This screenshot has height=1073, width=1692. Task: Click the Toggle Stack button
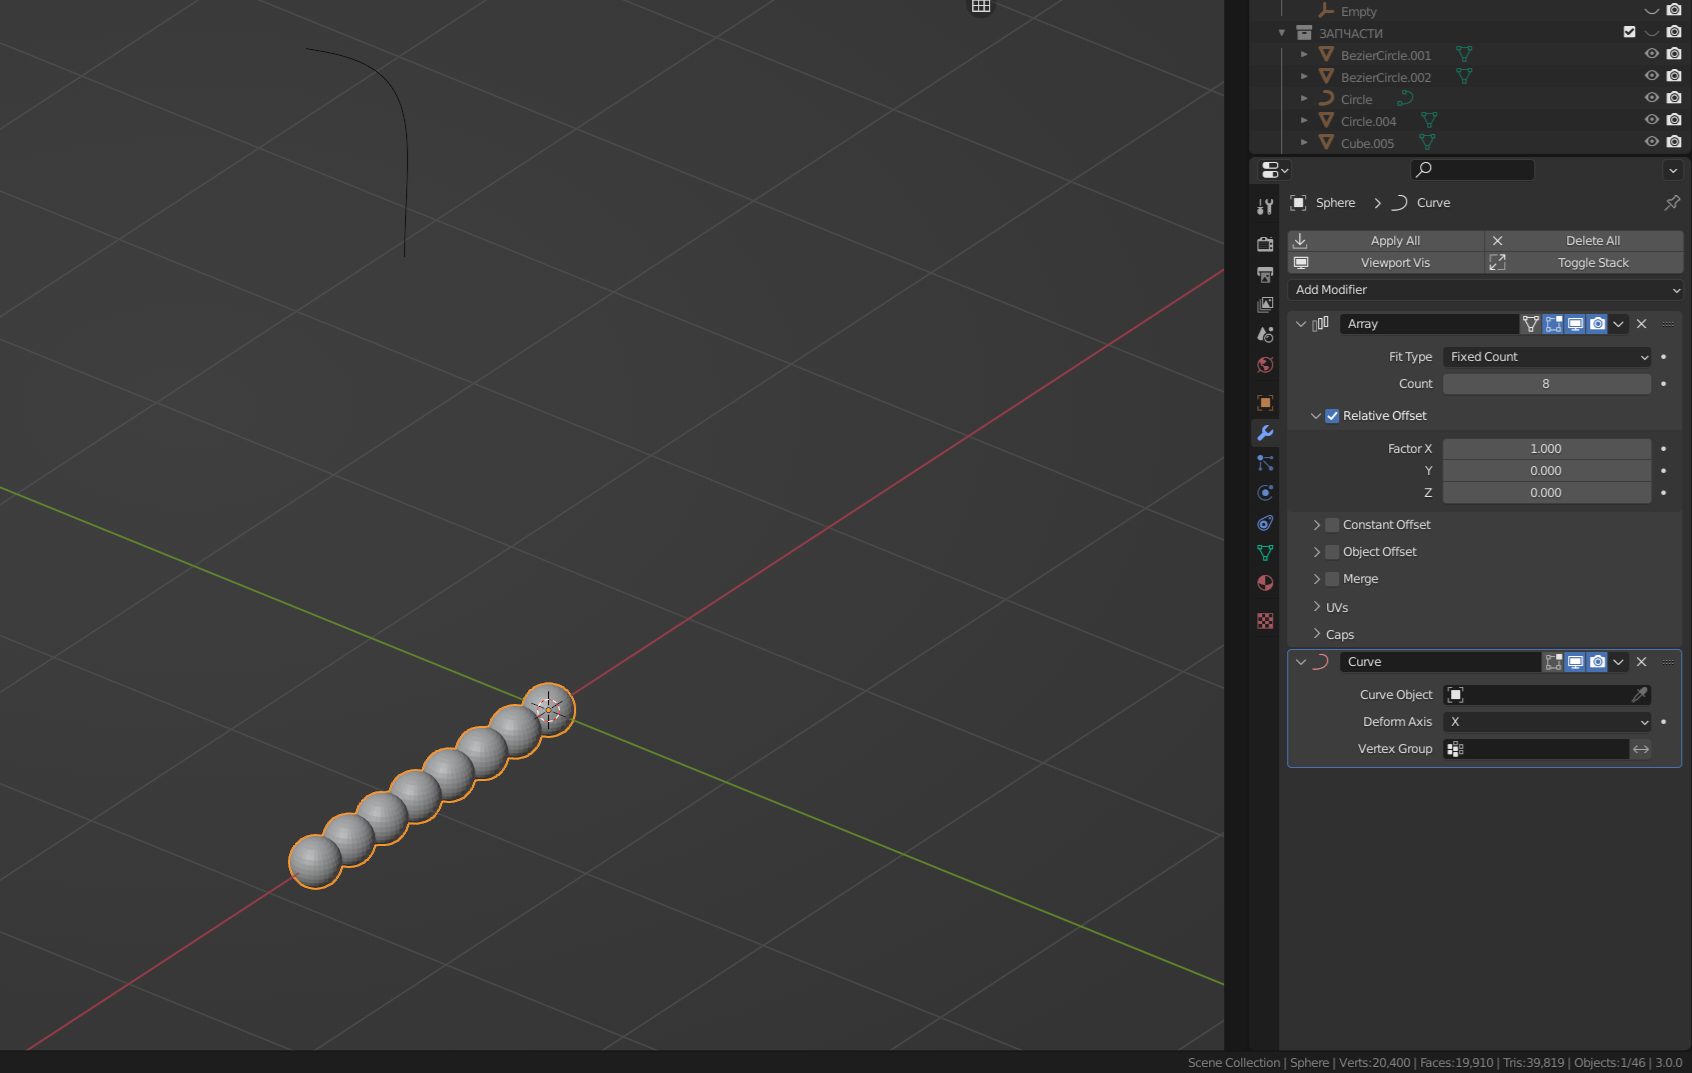(1584, 263)
